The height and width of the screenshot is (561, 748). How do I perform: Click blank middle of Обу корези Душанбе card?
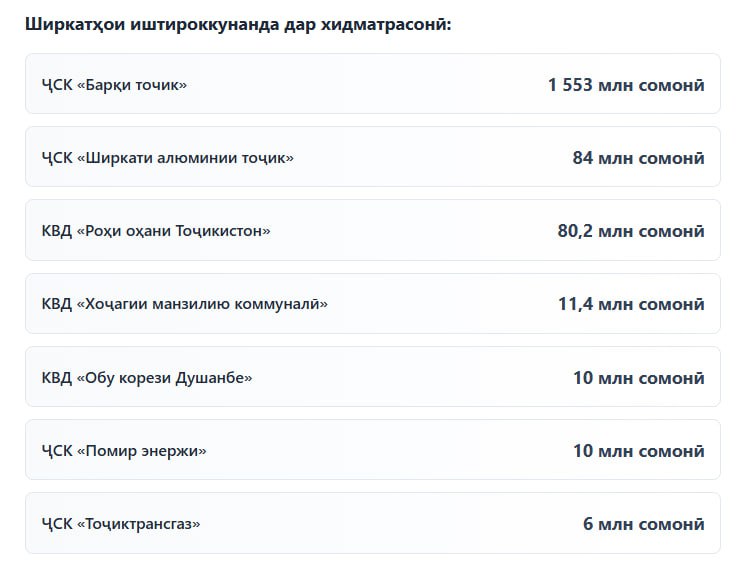coord(410,378)
